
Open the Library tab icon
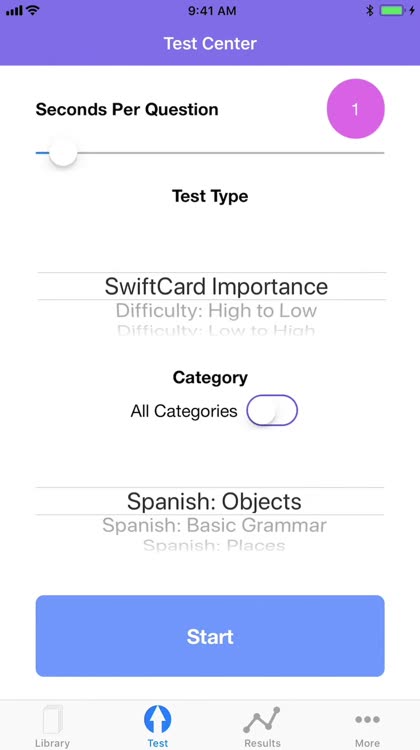(x=53, y=719)
